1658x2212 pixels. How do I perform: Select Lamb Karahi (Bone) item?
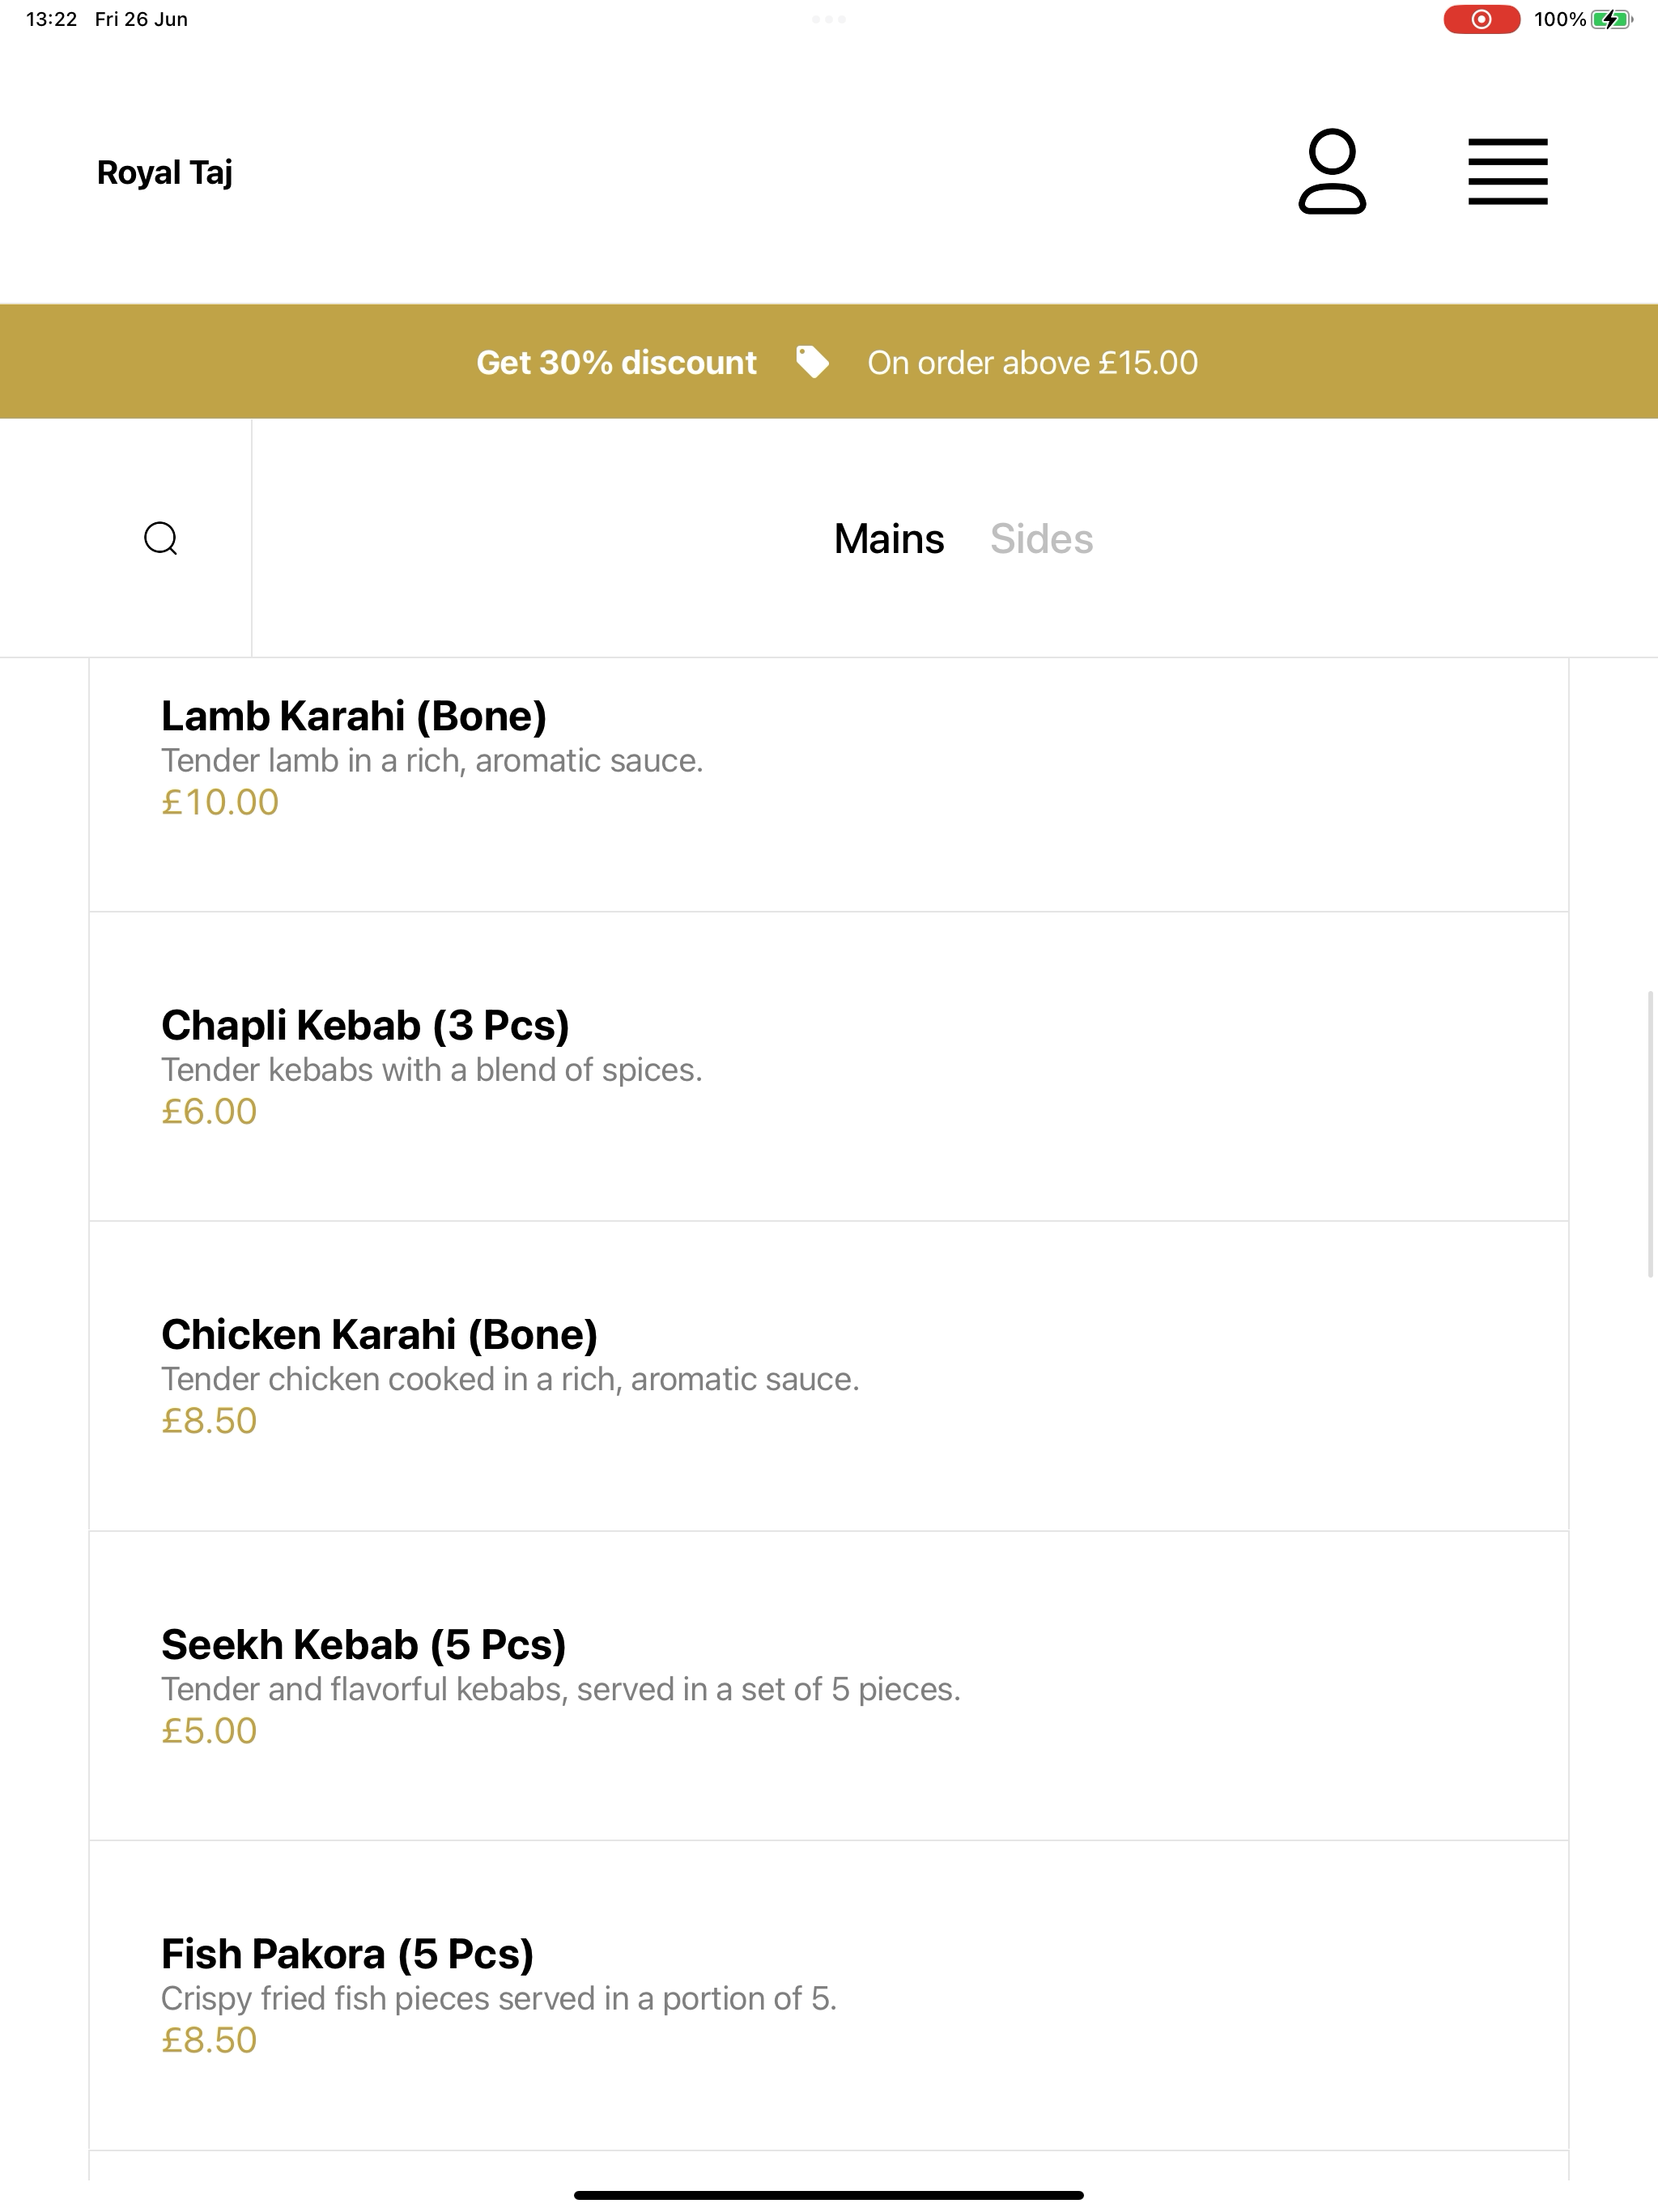tap(829, 785)
